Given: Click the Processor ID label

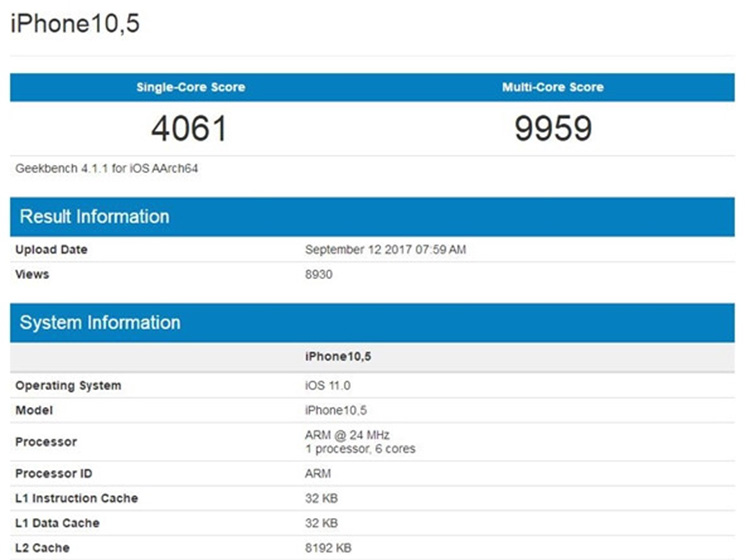Looking at the screenshot, I should pyautogui.click(x=54, y=473).
